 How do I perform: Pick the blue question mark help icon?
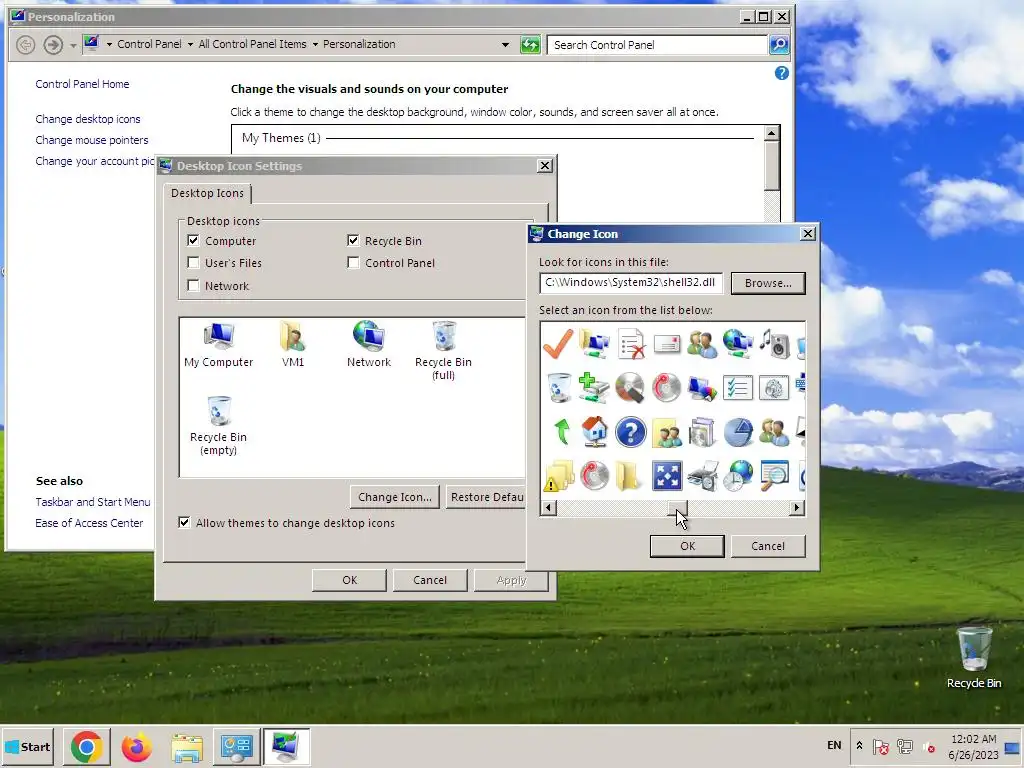[631, 432]
